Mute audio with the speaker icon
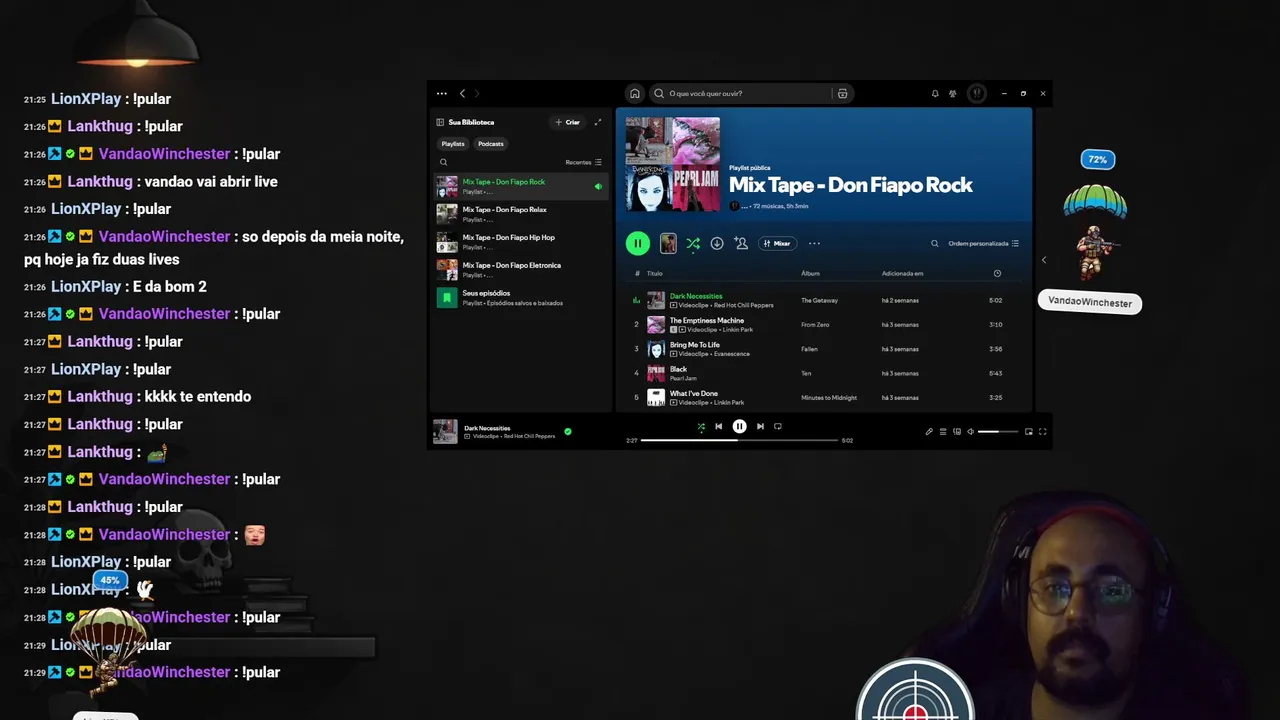This screenshot has width=1280, height=720. (970, 431)
